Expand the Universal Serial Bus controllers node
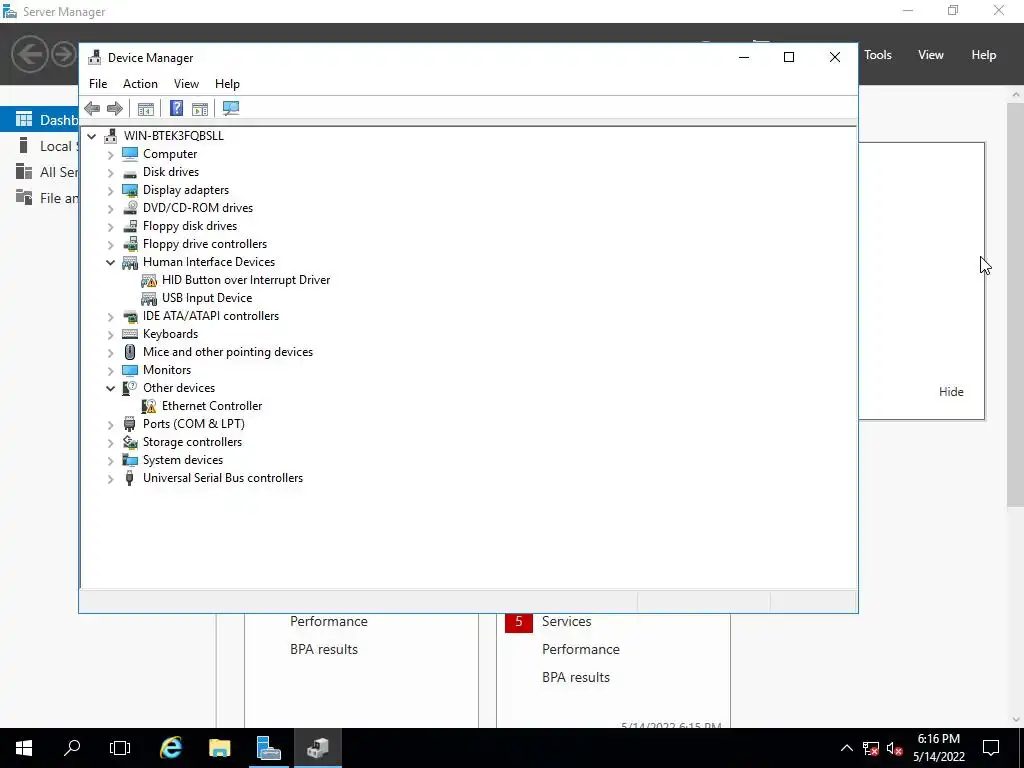 (110, 479)
